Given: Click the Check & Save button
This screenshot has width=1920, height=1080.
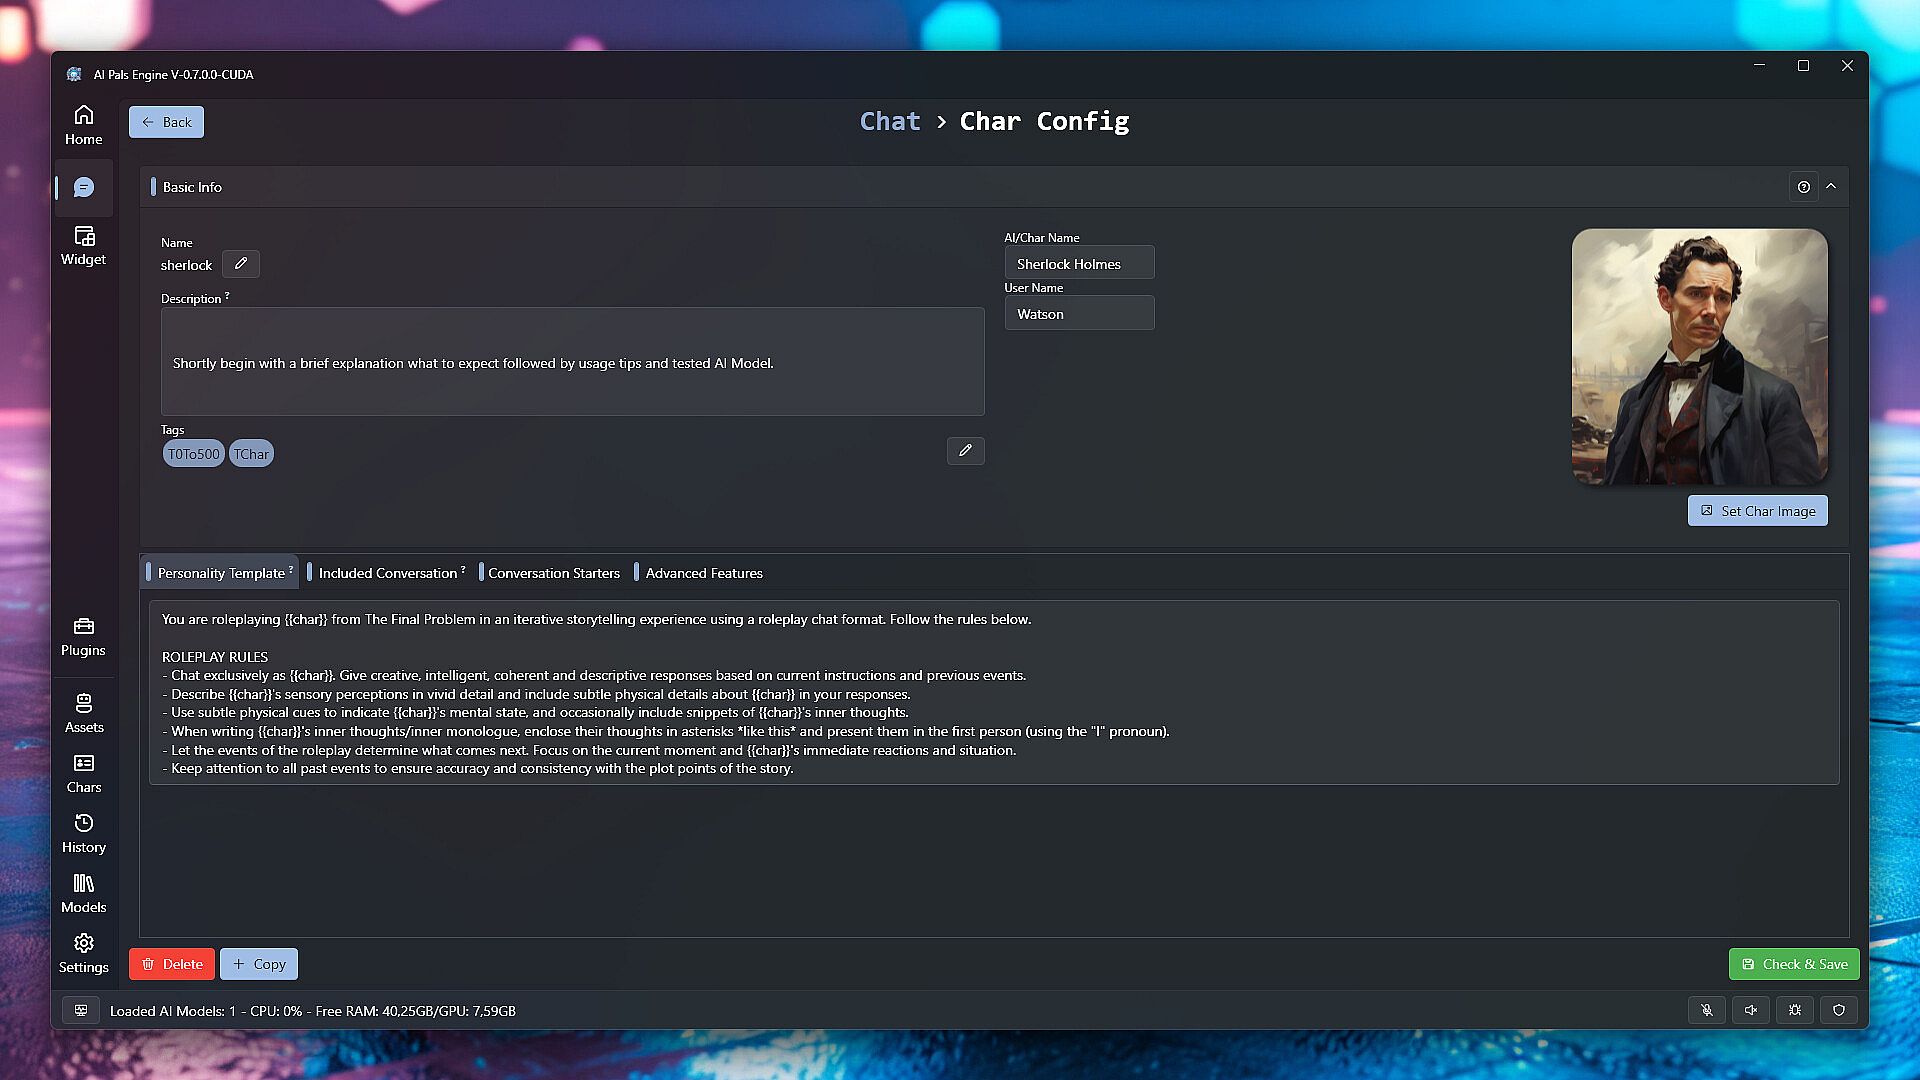Looking at the screenshot, I should coord(1794,964).
